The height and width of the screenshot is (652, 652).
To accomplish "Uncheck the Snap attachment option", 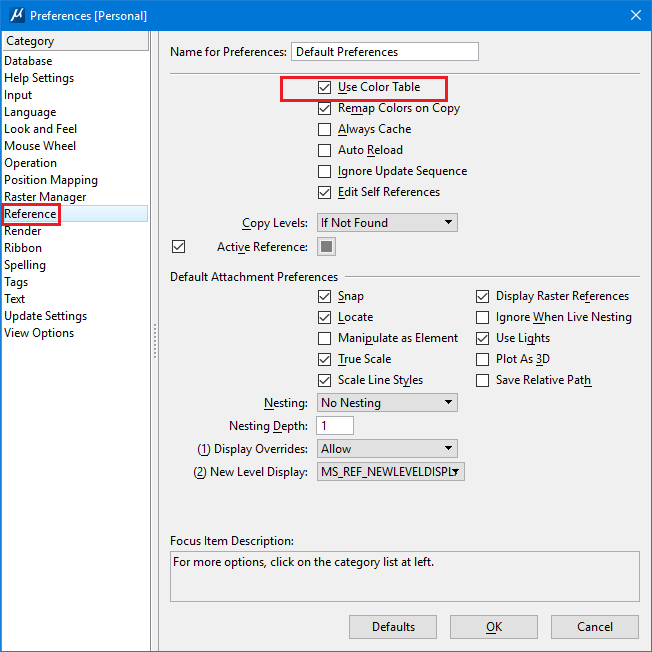I will click(324, 296).
